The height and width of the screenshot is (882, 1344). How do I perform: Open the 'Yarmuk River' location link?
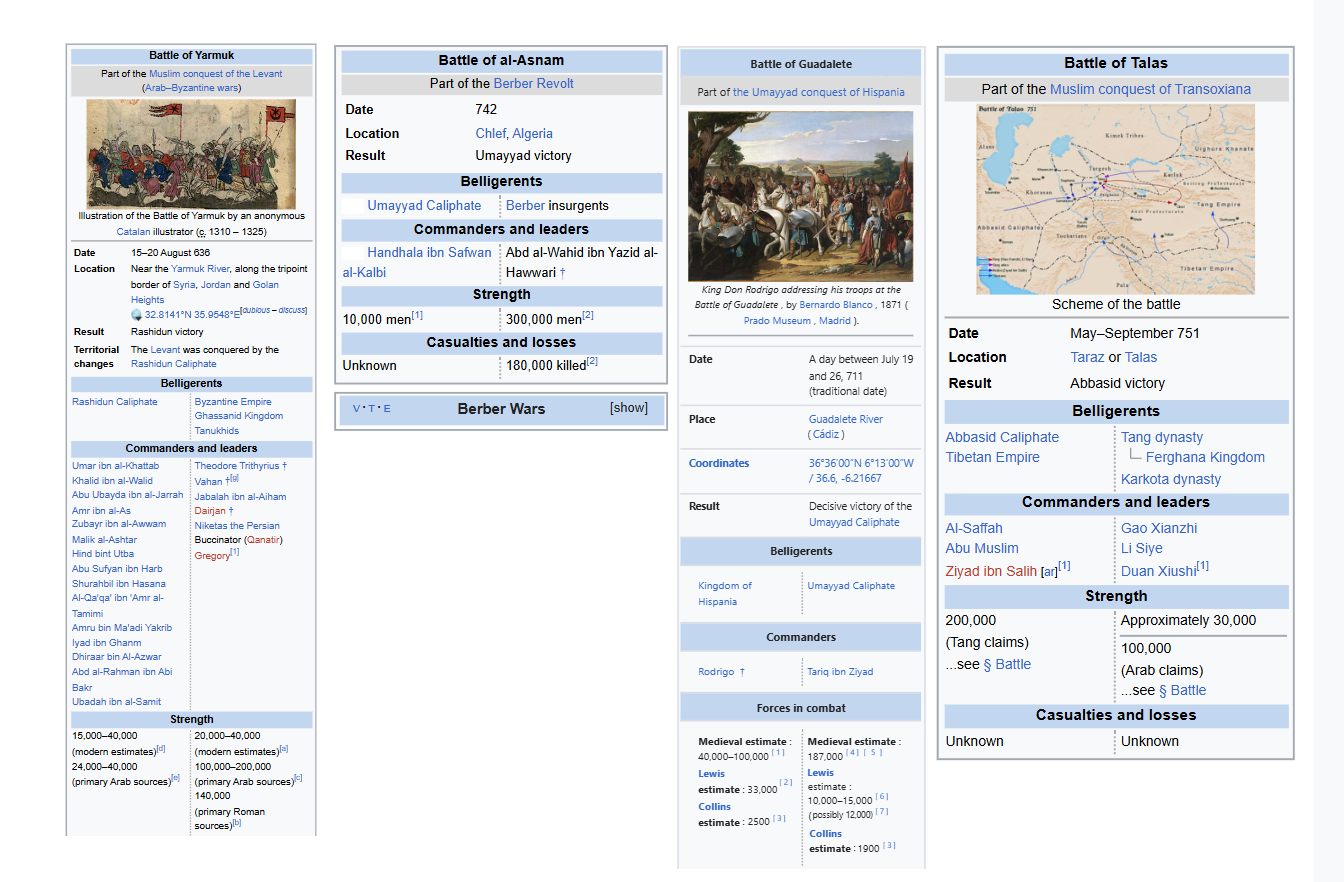pyautogui.click(x=200, y=269)
